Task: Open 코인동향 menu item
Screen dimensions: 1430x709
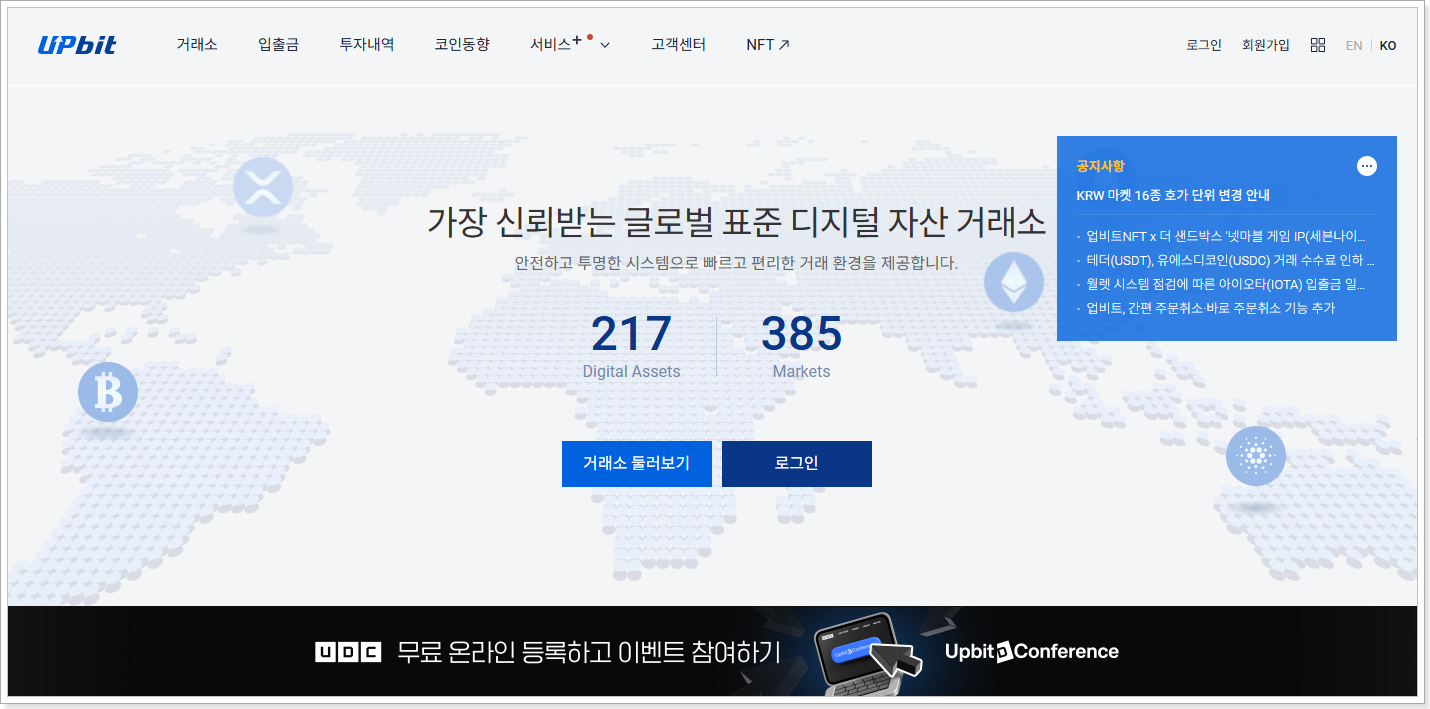Action: 462,45
